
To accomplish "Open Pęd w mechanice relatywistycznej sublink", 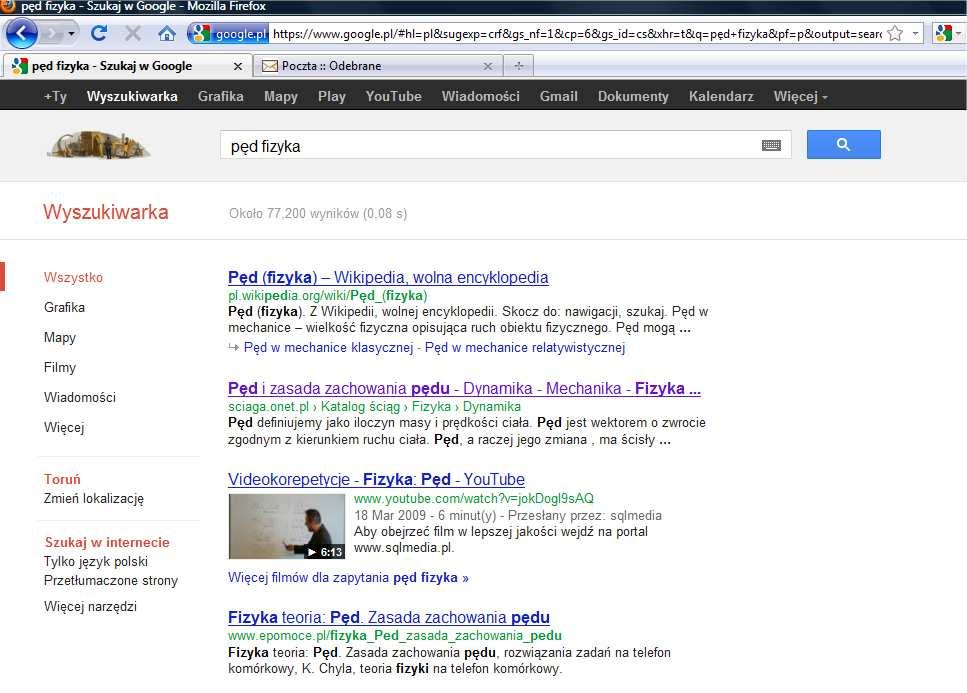I will 525,348.
